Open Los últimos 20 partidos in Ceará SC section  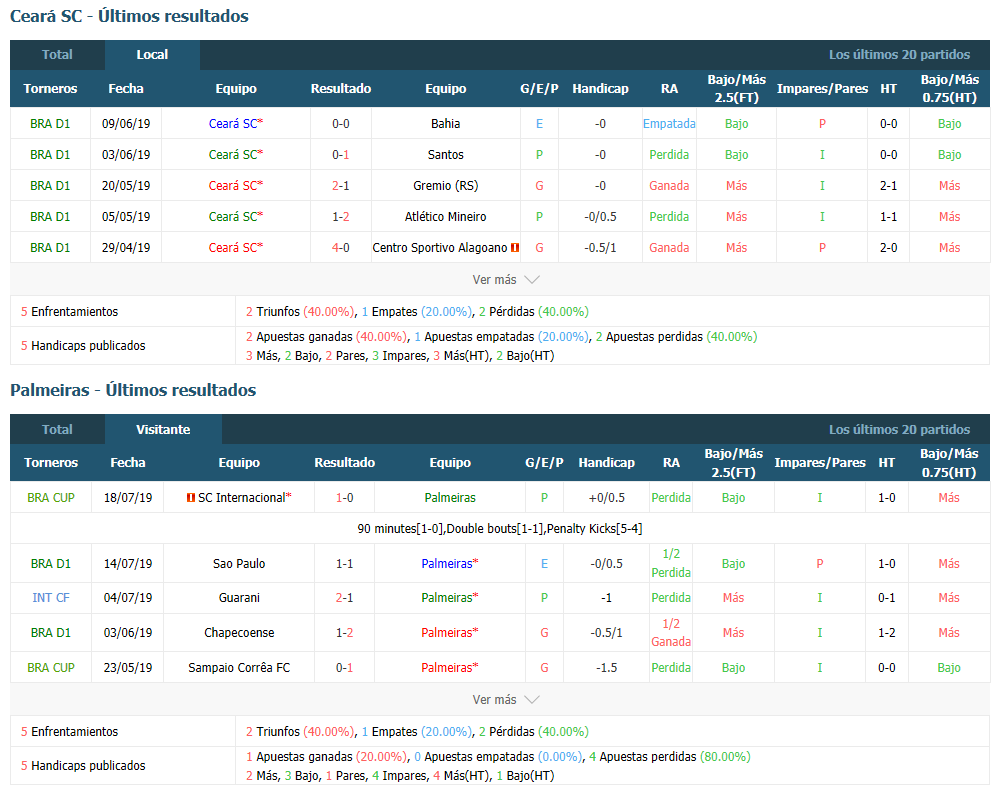899,55
